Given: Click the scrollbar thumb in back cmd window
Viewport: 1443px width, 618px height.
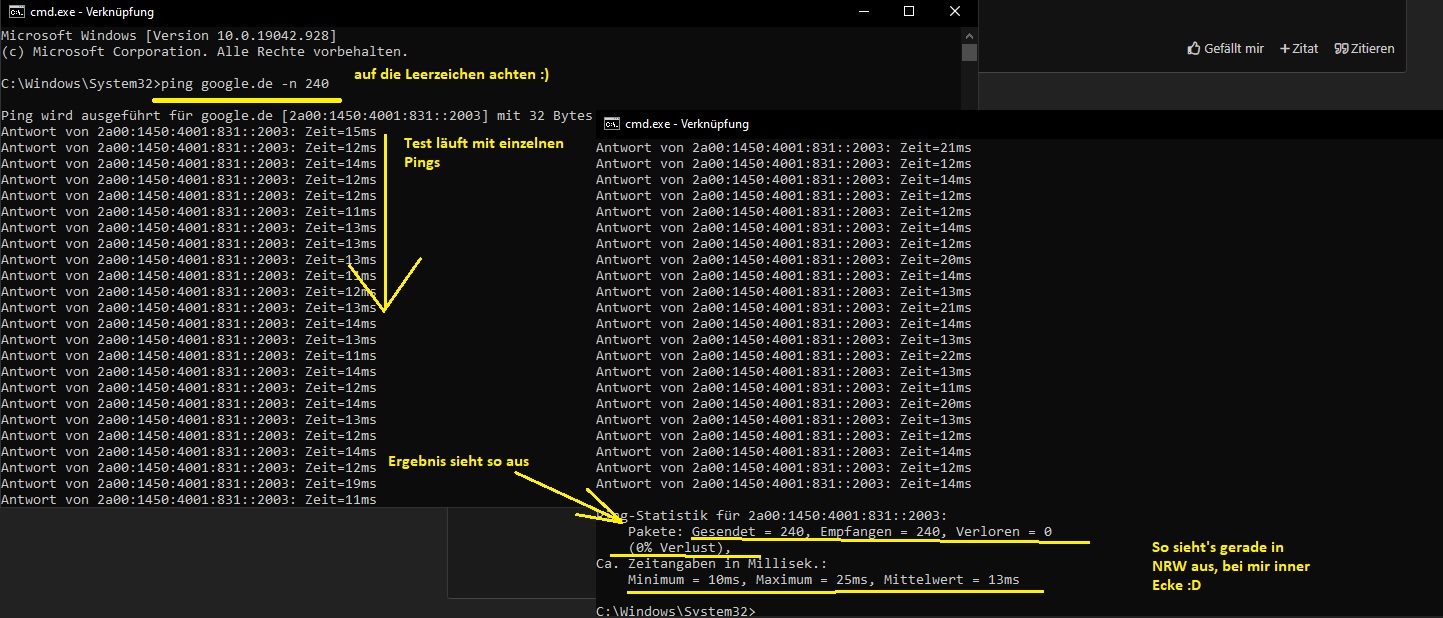Looking at the screenshot, I should pos(969,52).
